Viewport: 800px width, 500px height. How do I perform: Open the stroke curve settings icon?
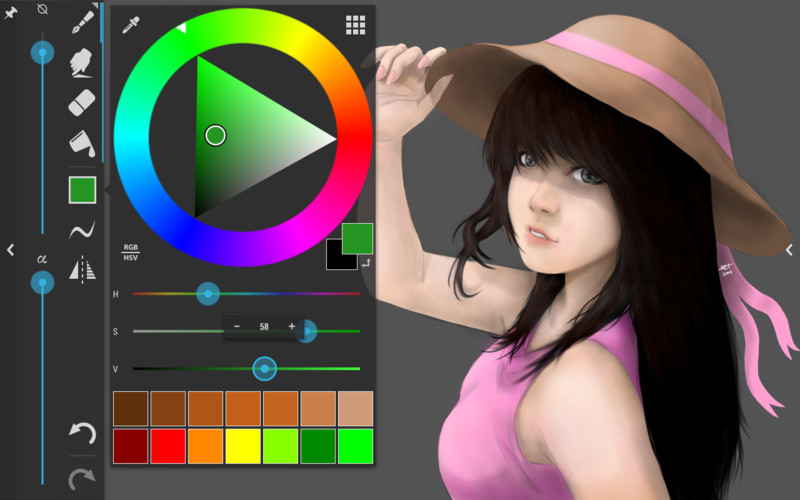tap(82, 230)
